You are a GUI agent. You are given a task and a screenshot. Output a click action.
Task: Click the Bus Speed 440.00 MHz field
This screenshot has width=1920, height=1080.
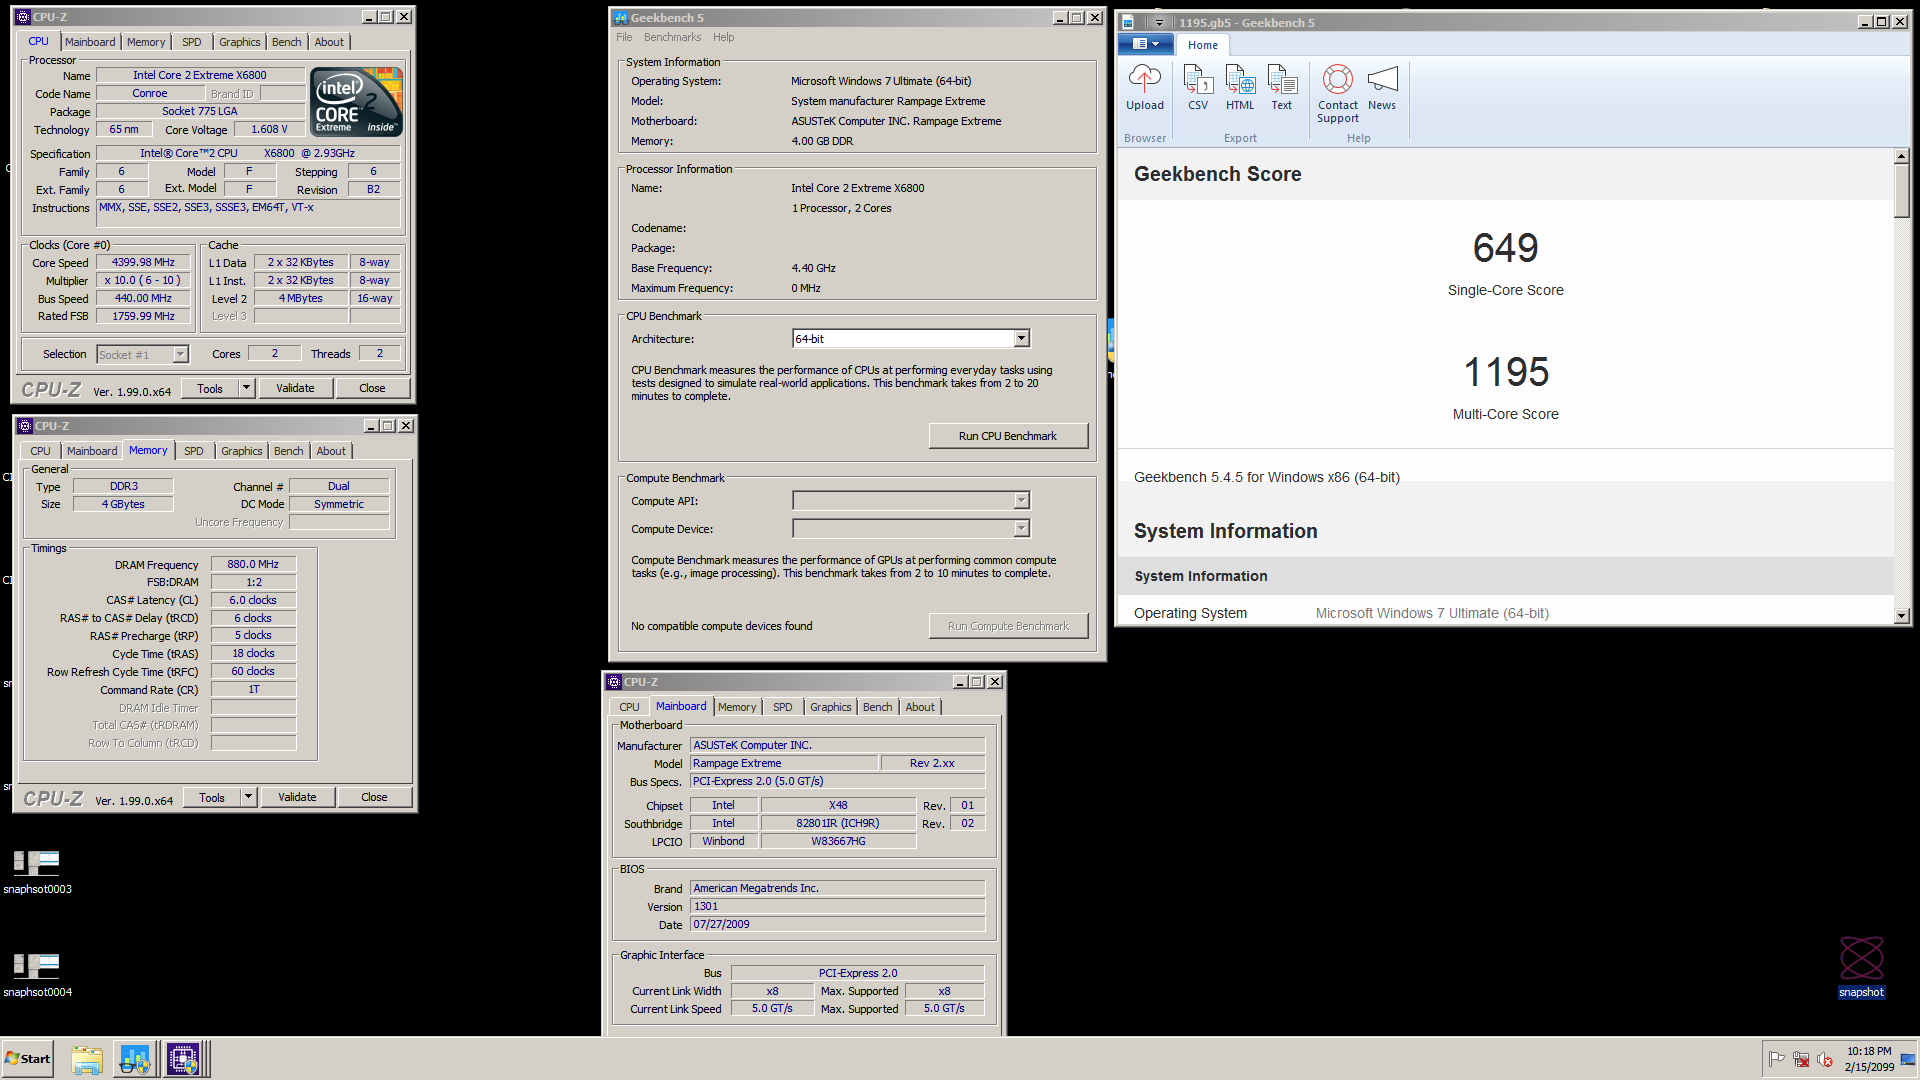(x=143, y=298)
